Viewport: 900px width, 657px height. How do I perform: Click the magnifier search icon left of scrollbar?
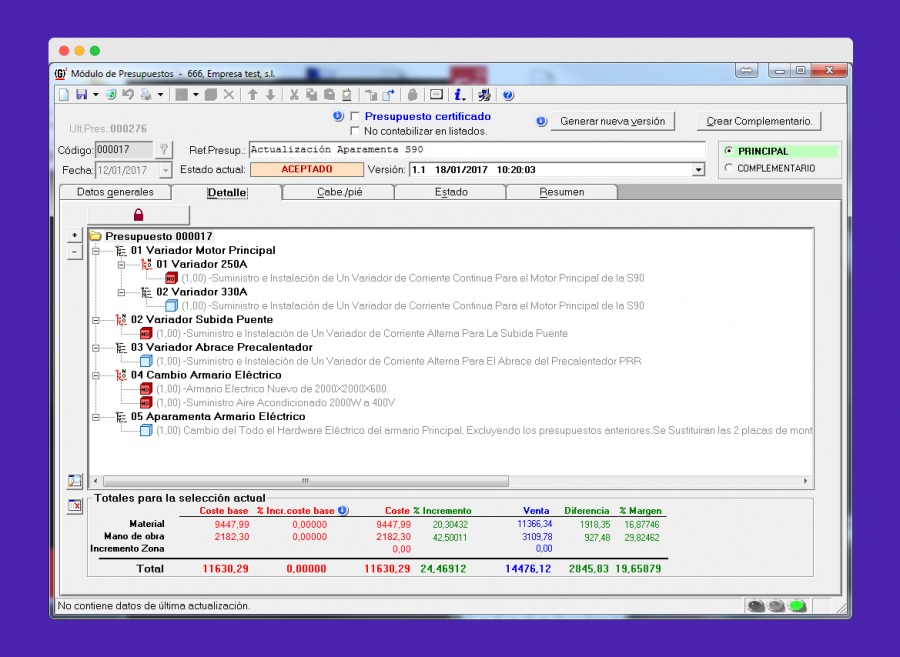coord(75,481)
